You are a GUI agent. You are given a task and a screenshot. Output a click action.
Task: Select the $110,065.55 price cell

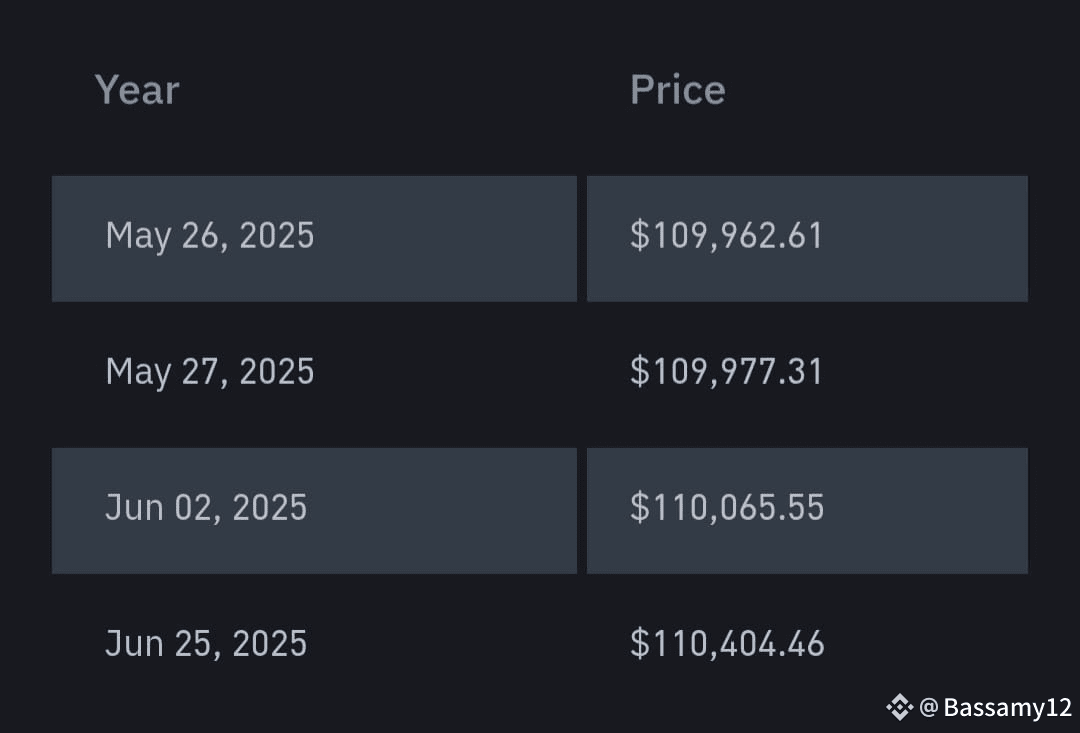[x=807, y=510]
